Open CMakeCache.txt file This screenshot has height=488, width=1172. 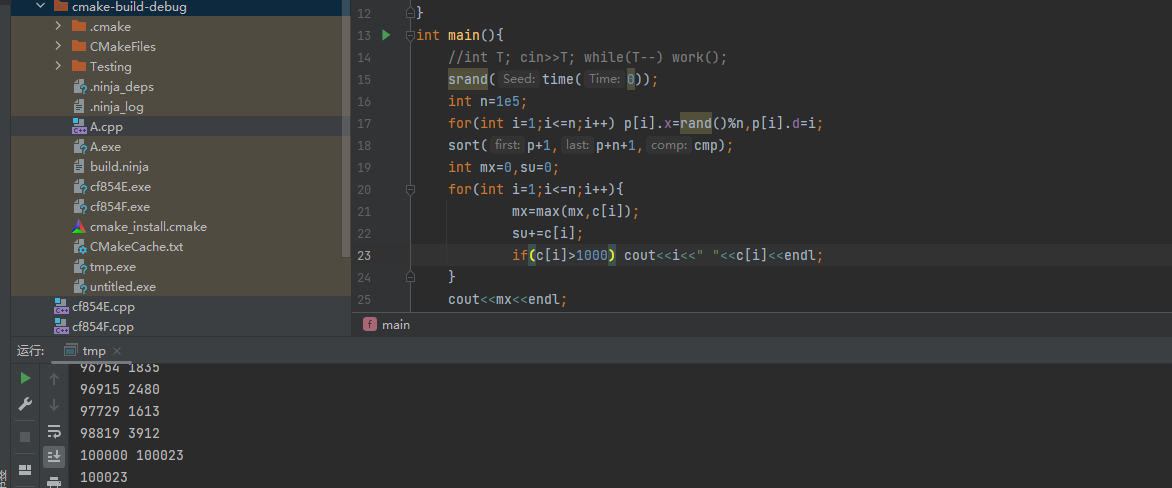click(x=136, y=247)
